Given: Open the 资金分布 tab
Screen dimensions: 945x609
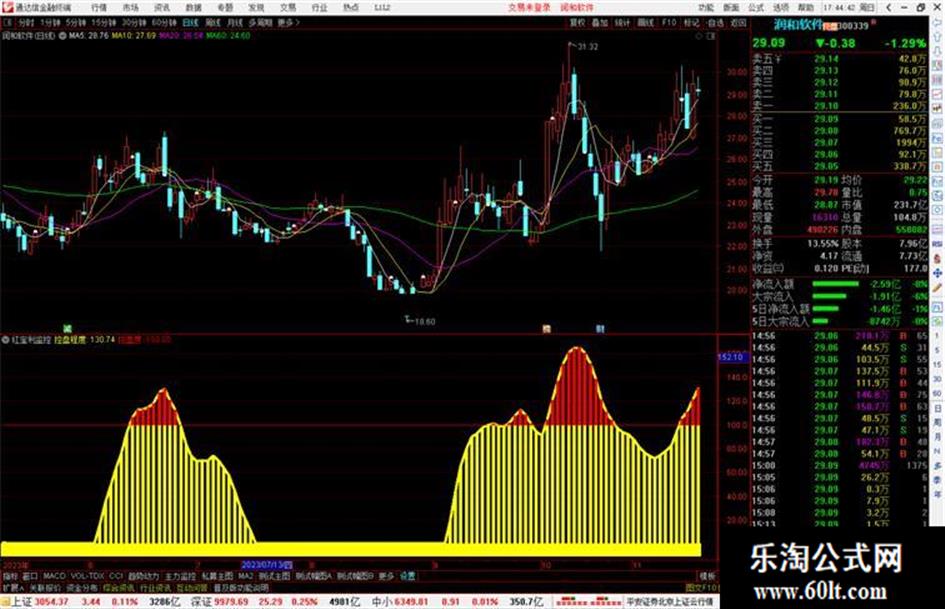Looking at the screenshot, I should coord(82,587).
